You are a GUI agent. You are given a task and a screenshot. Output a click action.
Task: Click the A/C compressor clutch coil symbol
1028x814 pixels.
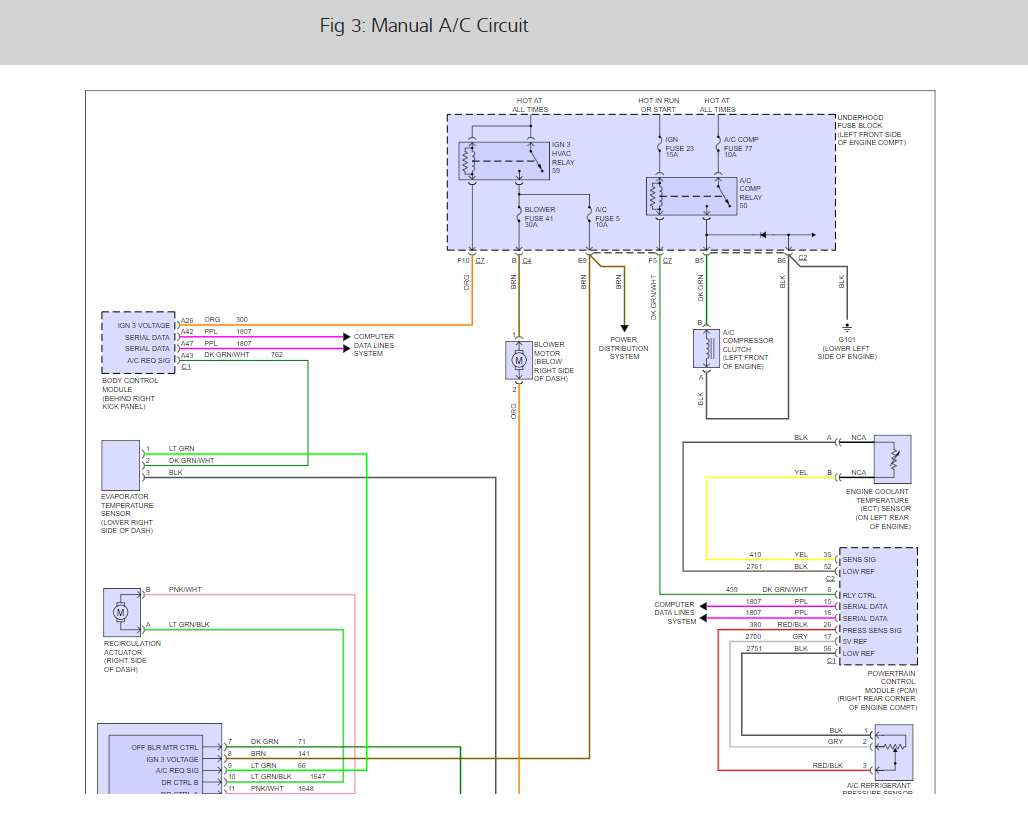tap(706, 348)
